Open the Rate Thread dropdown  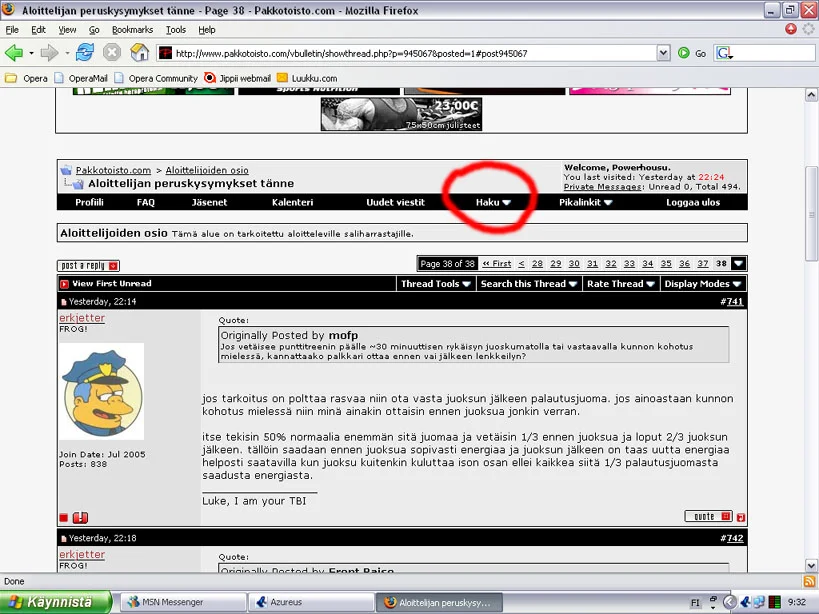coord(620,284)
